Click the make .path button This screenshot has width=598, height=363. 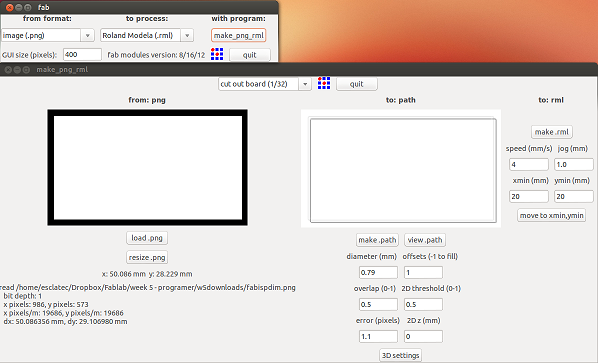pos(377,240)
